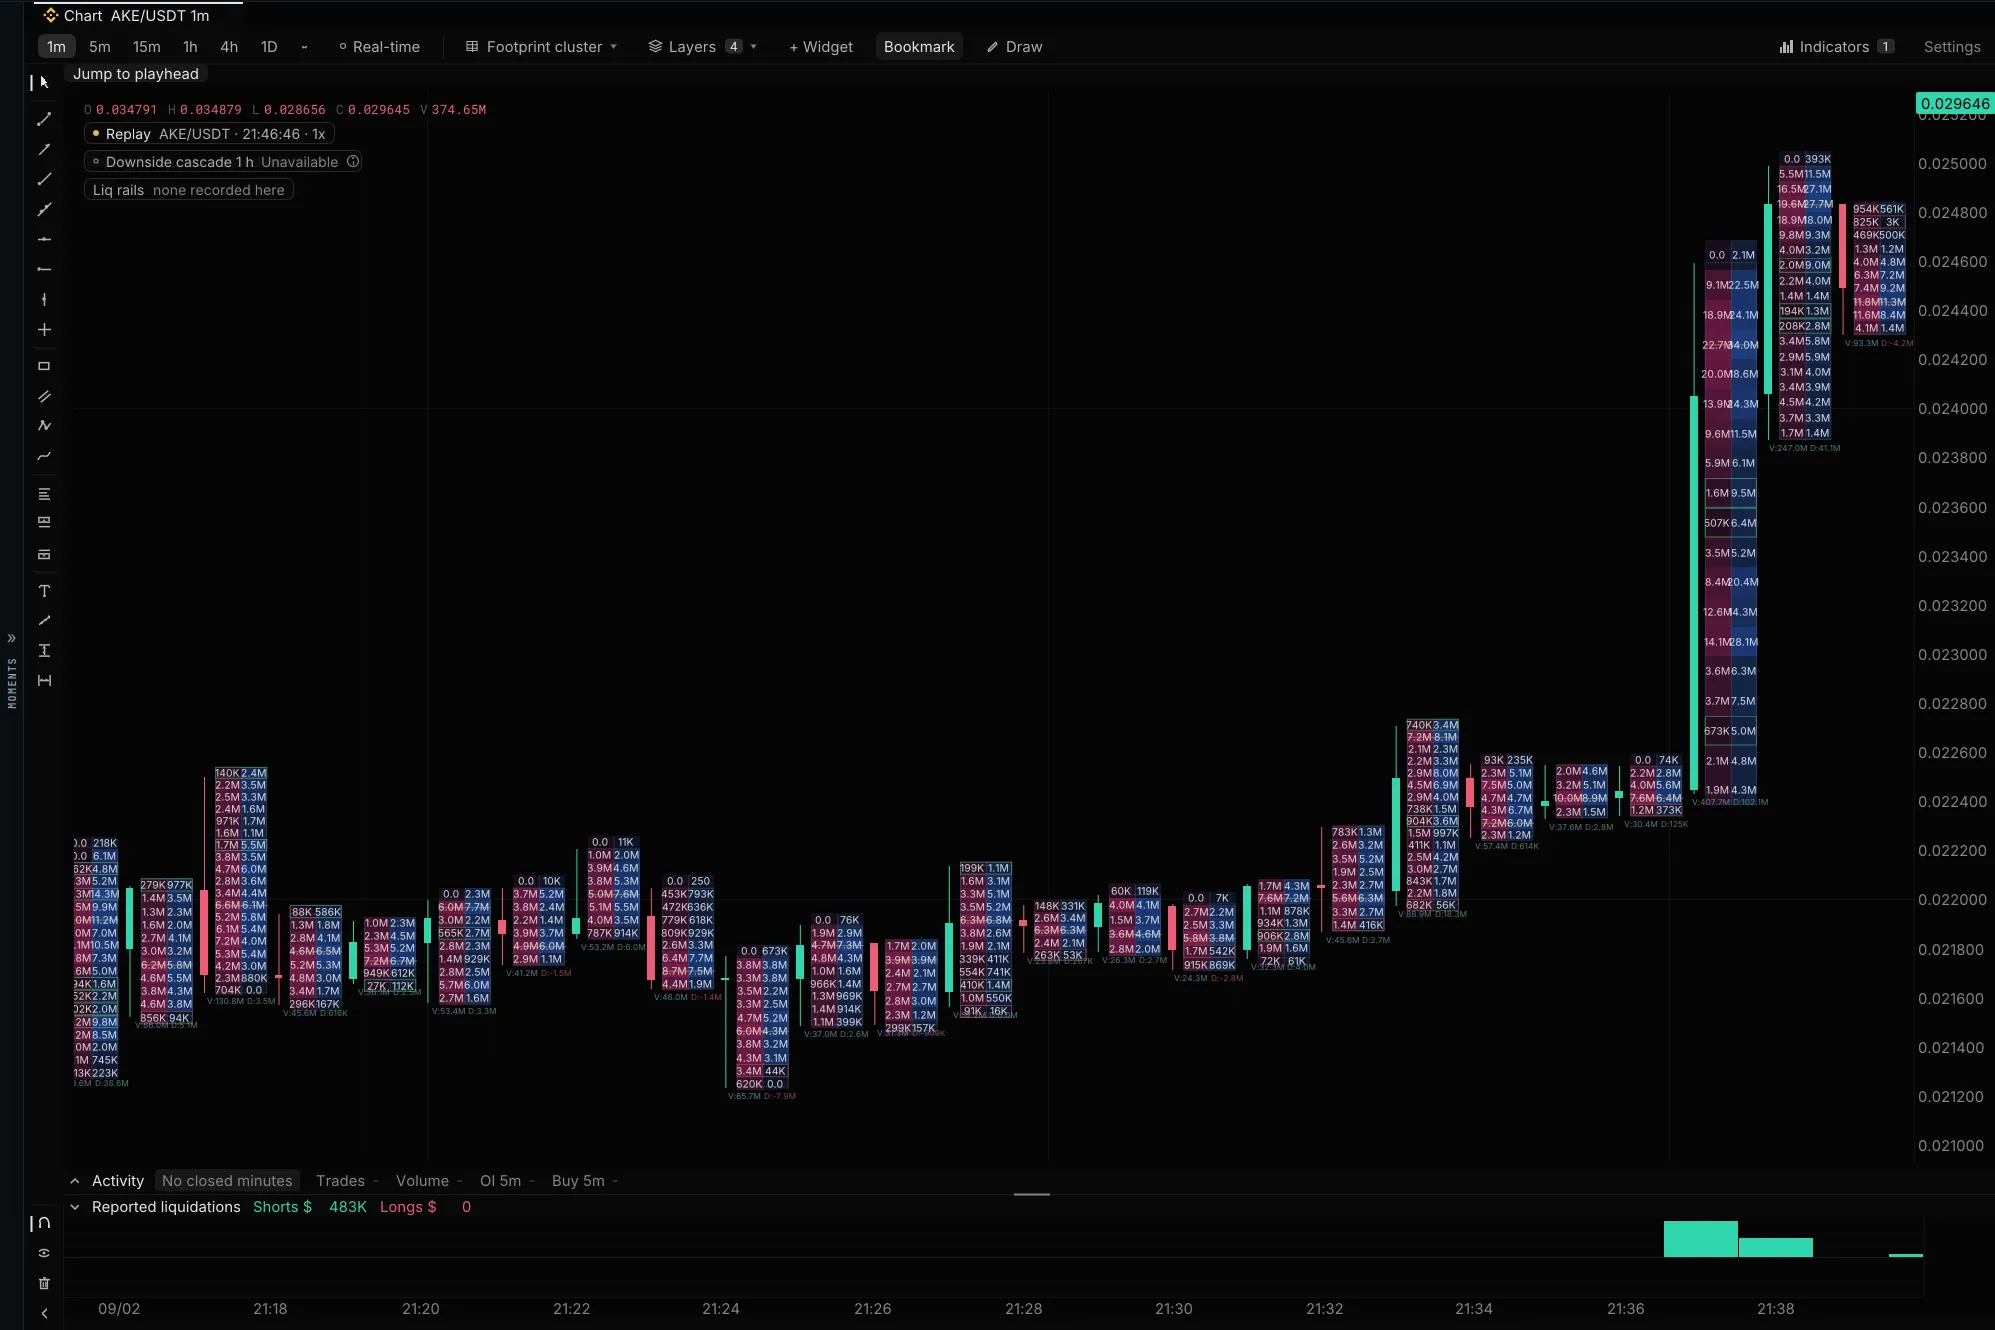Select the horizontal line tool
The width and height of the screenshot is (1995, 1330).
pos(44,239)
